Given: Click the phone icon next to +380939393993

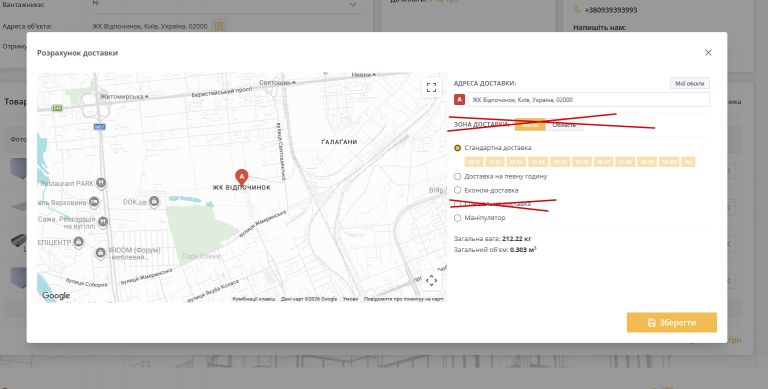Looking at the screenshot, I should [x=577, y=10].
